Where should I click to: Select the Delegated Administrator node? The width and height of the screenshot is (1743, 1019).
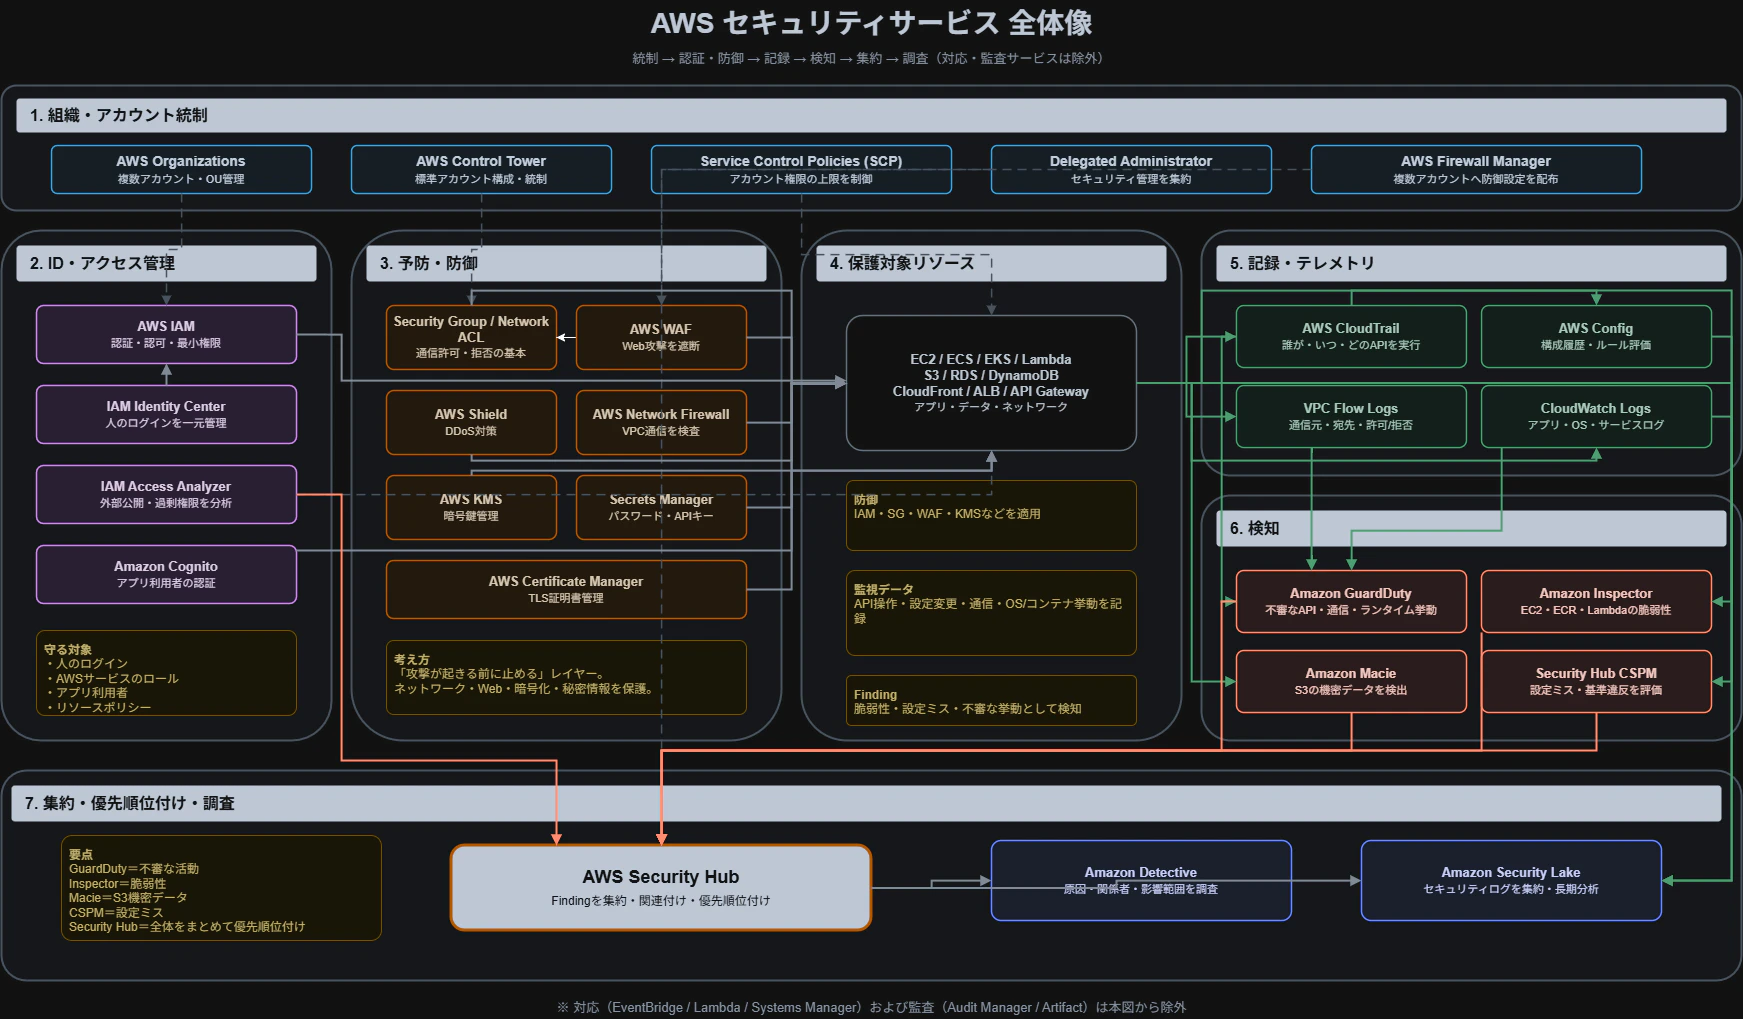point(1131,170)
